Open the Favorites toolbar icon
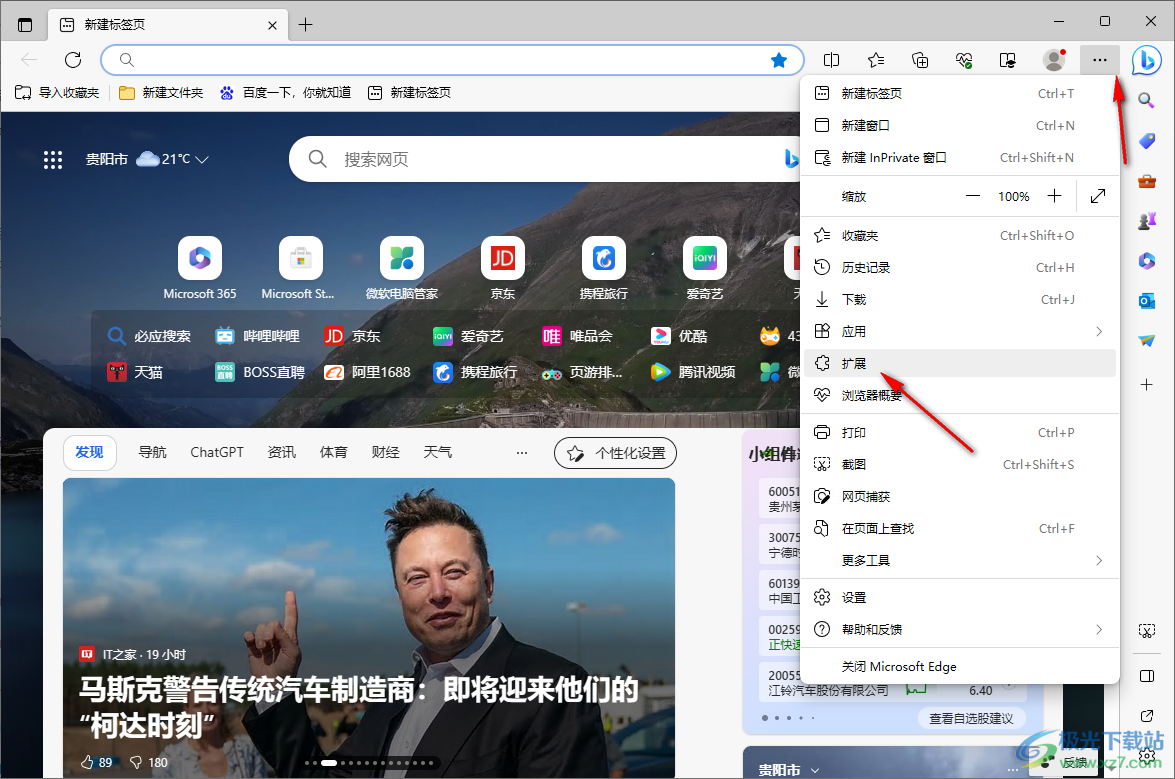The image size is (1175, 779). (x=875, y=60)
